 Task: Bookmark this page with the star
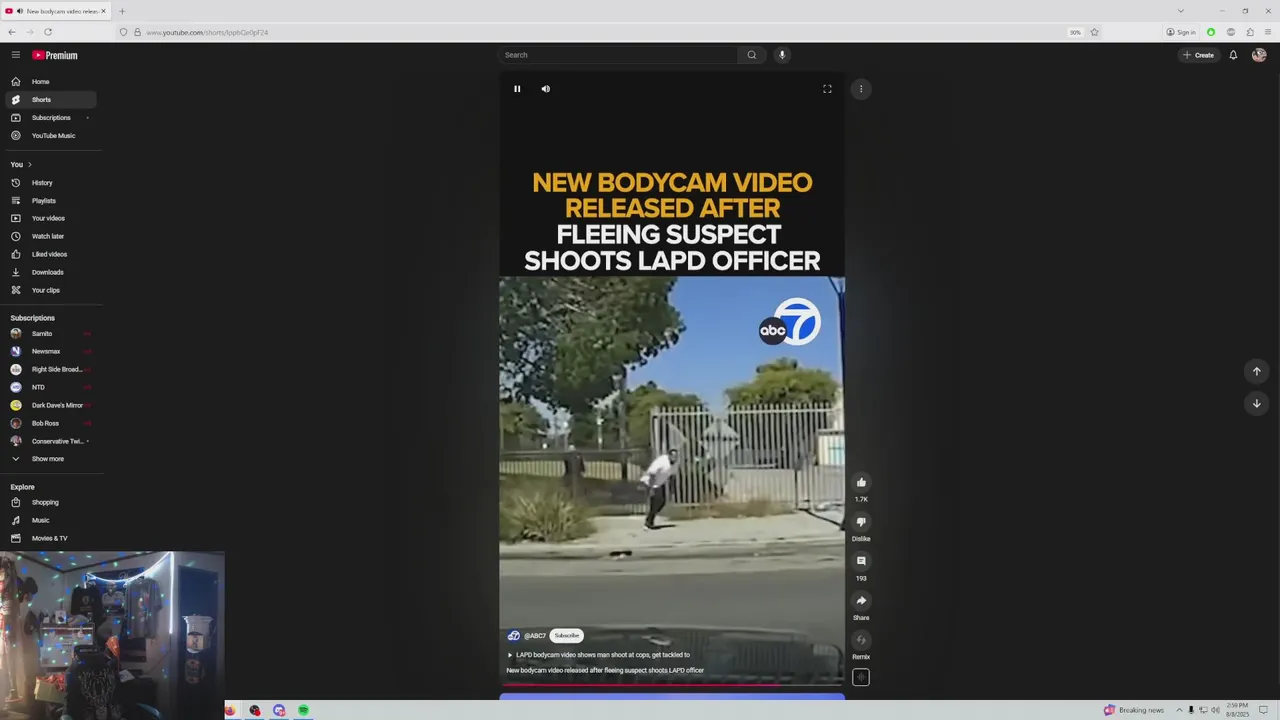pos(1095,32)
